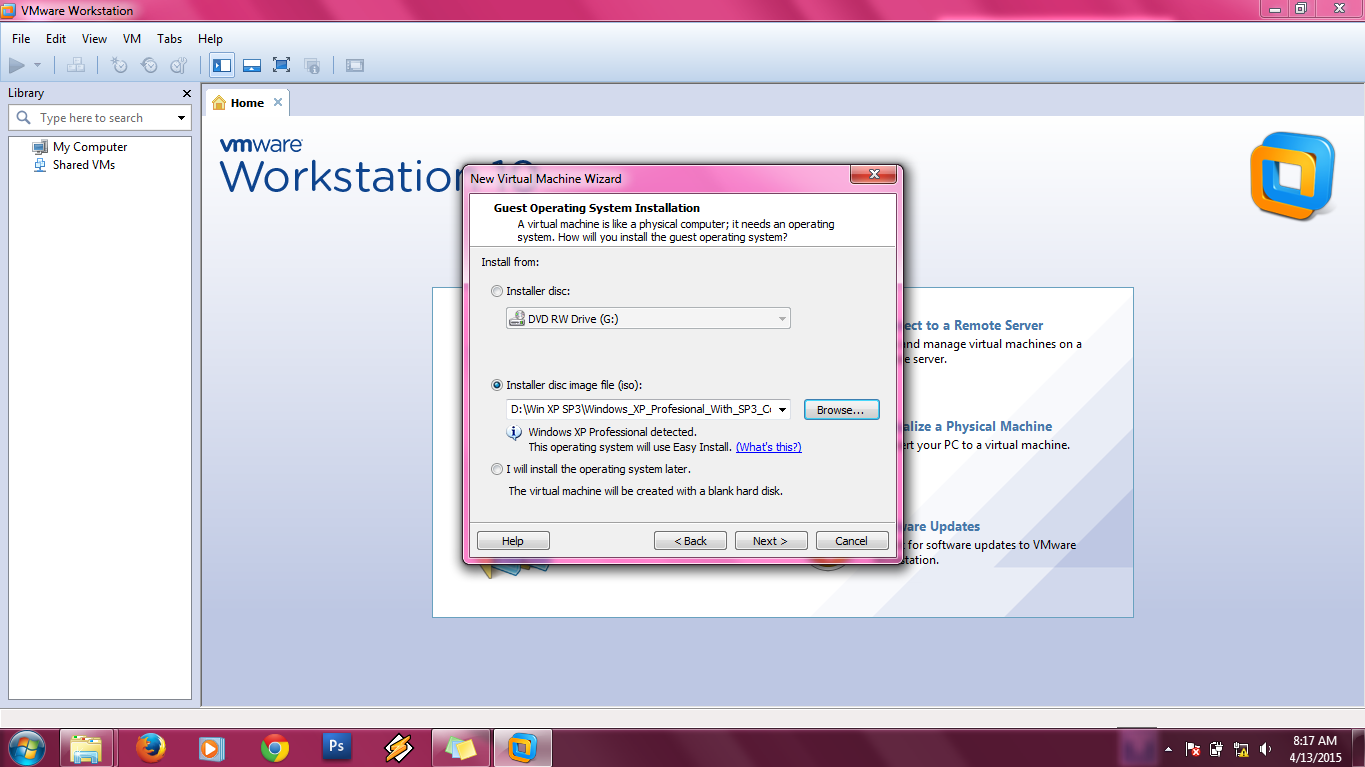The width and height of the screenshot is (1365, 767).
Task: Launch Firefox from the taskbar
Action: tap(151, 748)
